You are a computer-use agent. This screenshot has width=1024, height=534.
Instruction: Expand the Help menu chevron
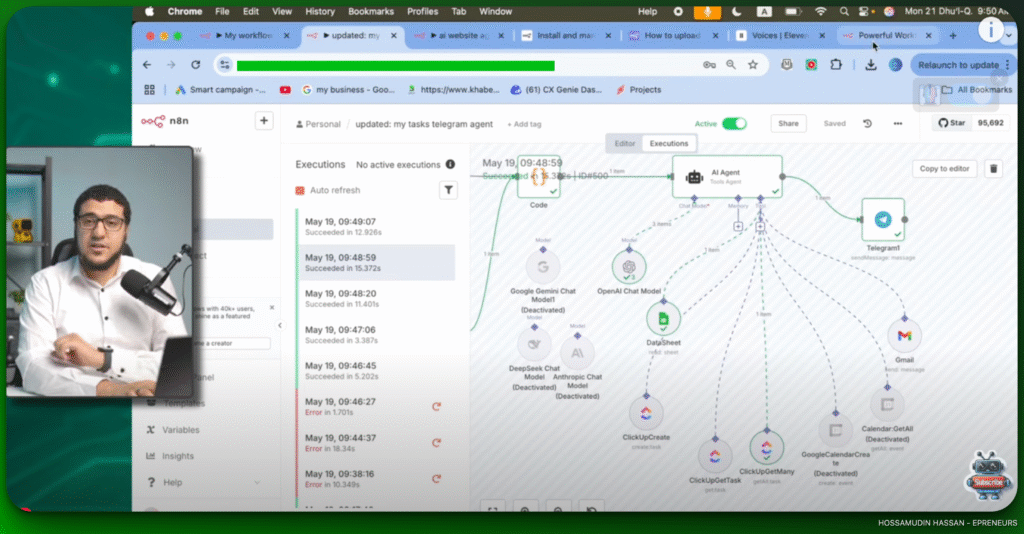tap(257, 482)
